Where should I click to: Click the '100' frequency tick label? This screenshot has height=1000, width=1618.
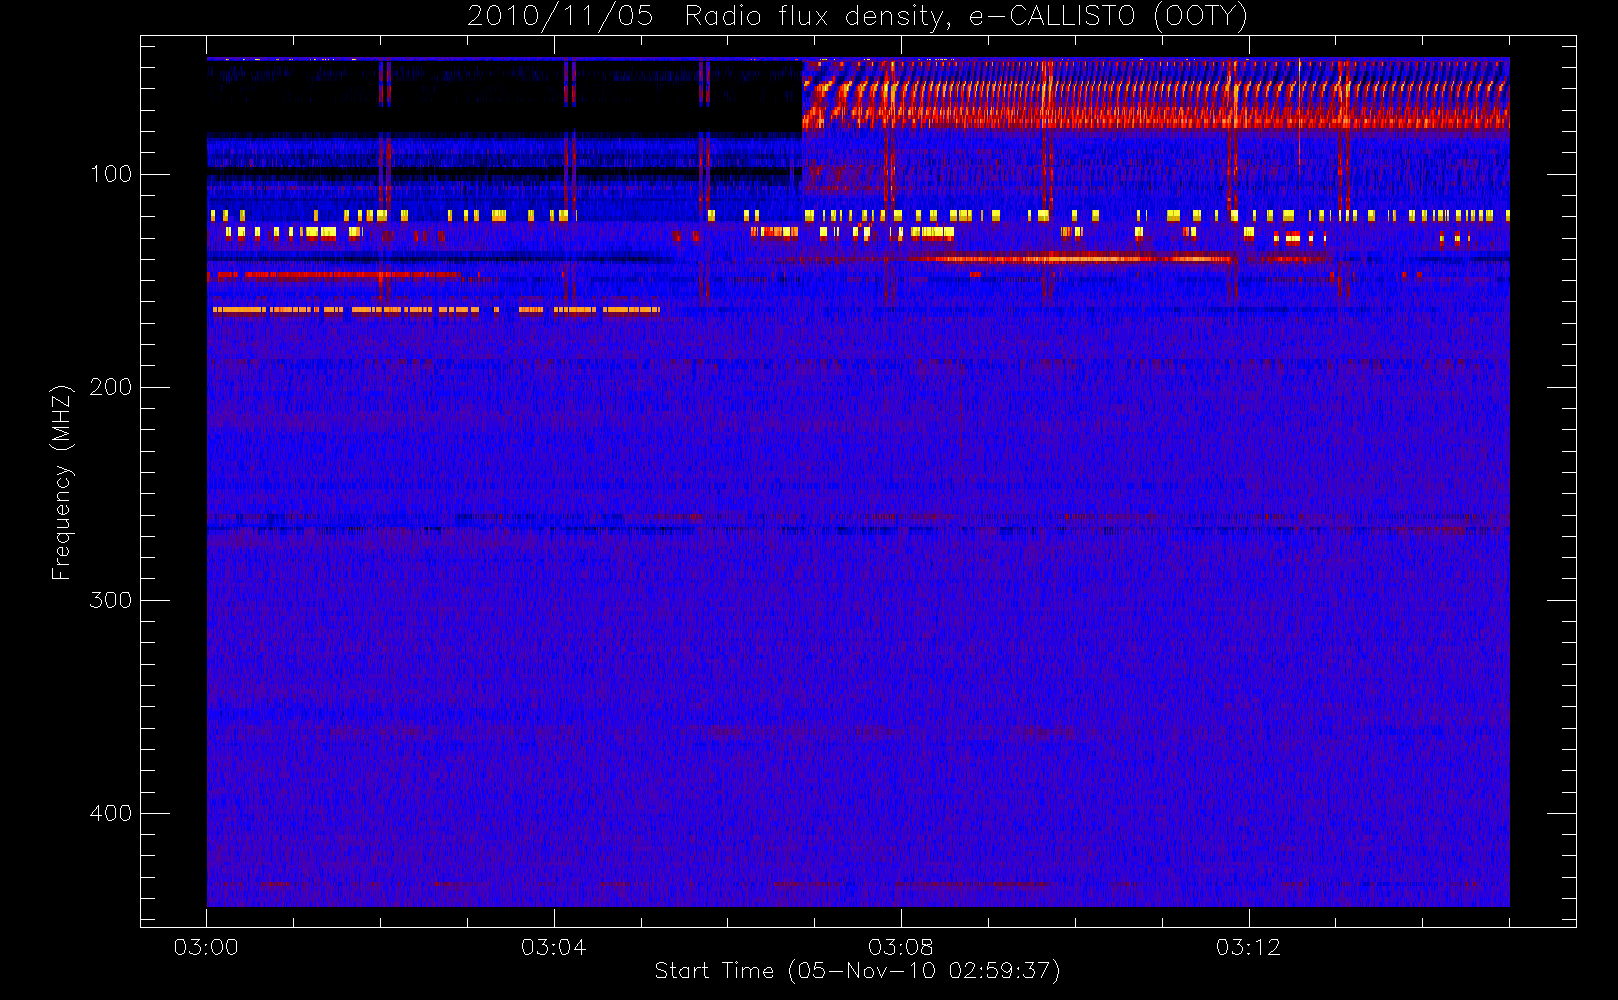pos(111,174)
